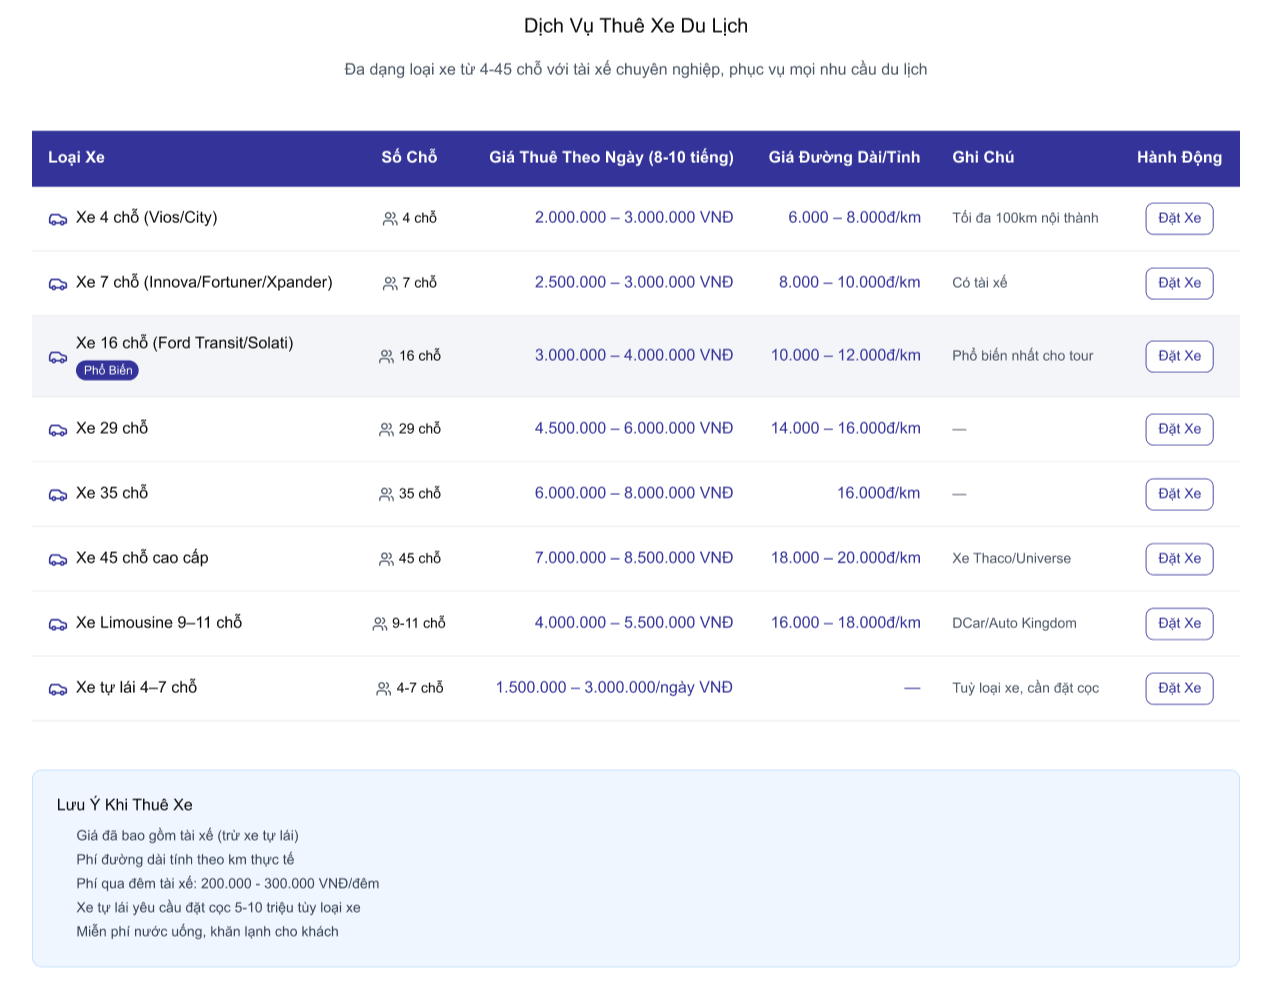Reserve Xe 29 chỗ via Đặt Xe button
This screenshot has height=984, width=1272.
(1179, 429)
